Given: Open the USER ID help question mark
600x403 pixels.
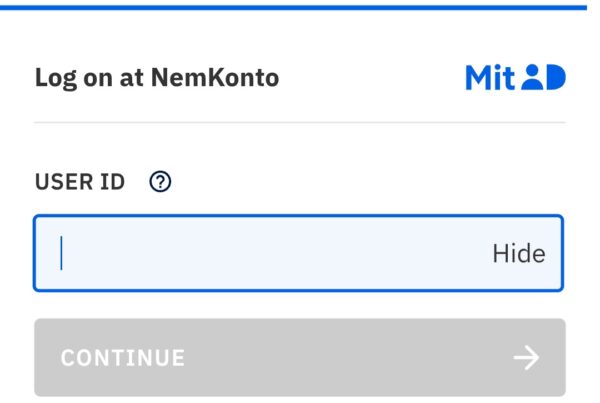Looking at the screenshot, I should tap(160, 181).
